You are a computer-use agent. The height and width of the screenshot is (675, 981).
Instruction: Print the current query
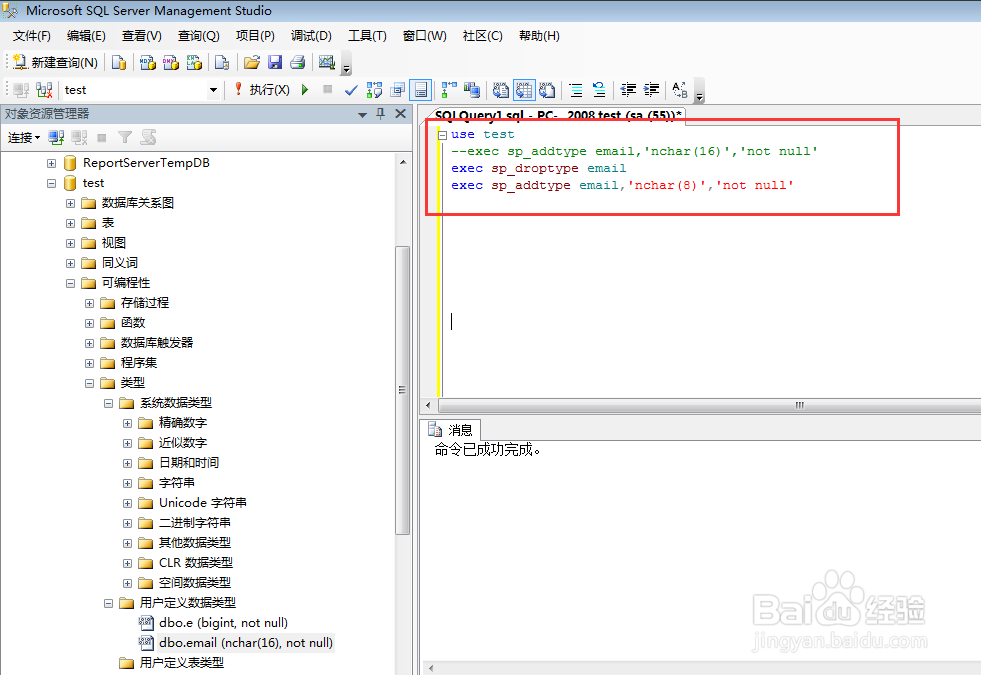pyautogui.click(x=298, y=62)
